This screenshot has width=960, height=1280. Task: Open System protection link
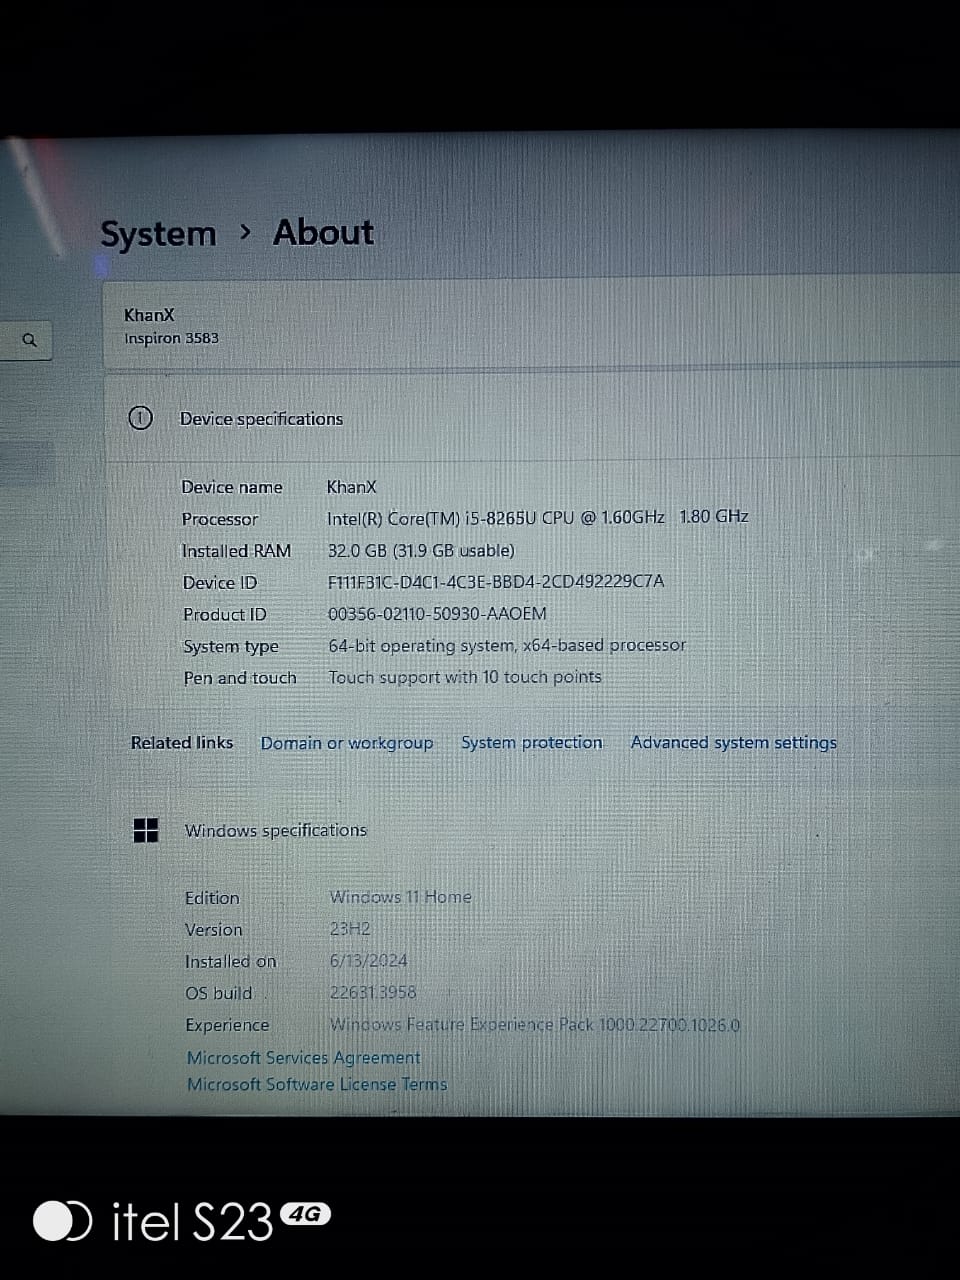[531, 742]
